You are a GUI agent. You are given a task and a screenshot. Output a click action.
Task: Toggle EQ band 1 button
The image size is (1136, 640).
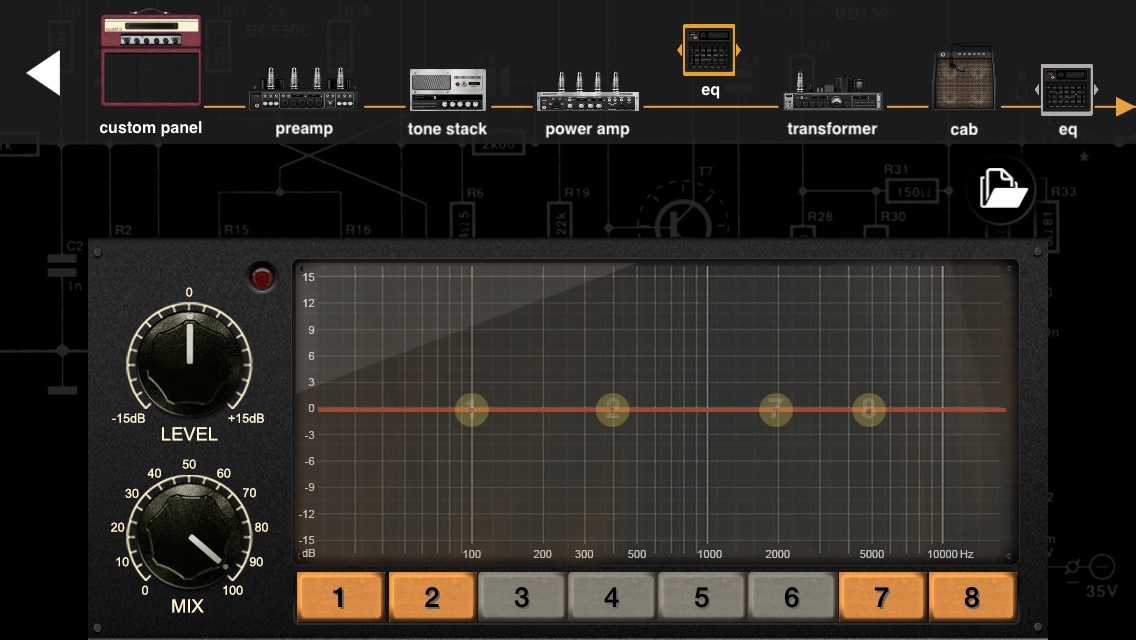pos(340,598)
